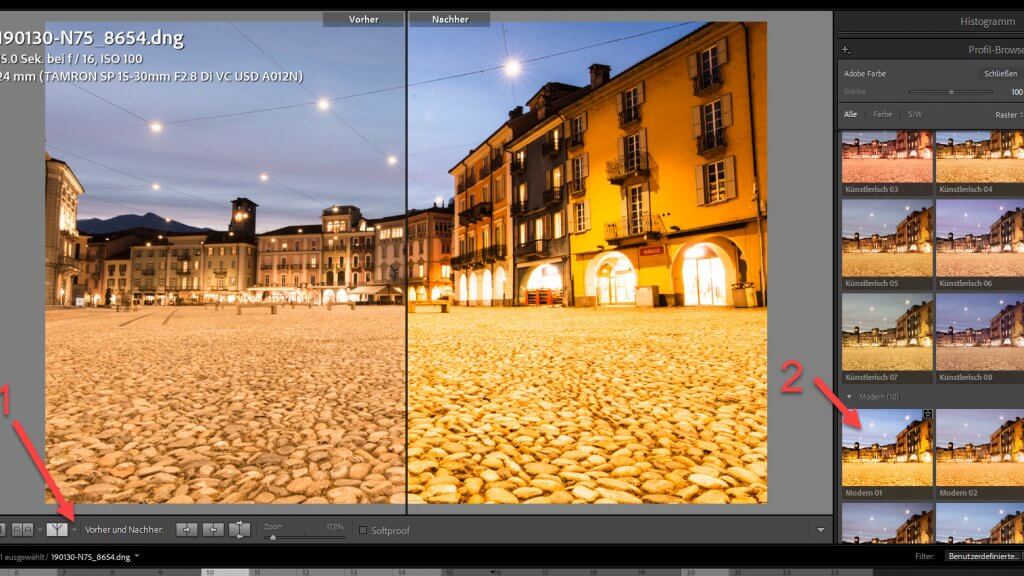This screenshot has height=576, width=1024.
Task: Open the toolbar options triangle menu
Action: pyautogui.click(x=821, y=530)
